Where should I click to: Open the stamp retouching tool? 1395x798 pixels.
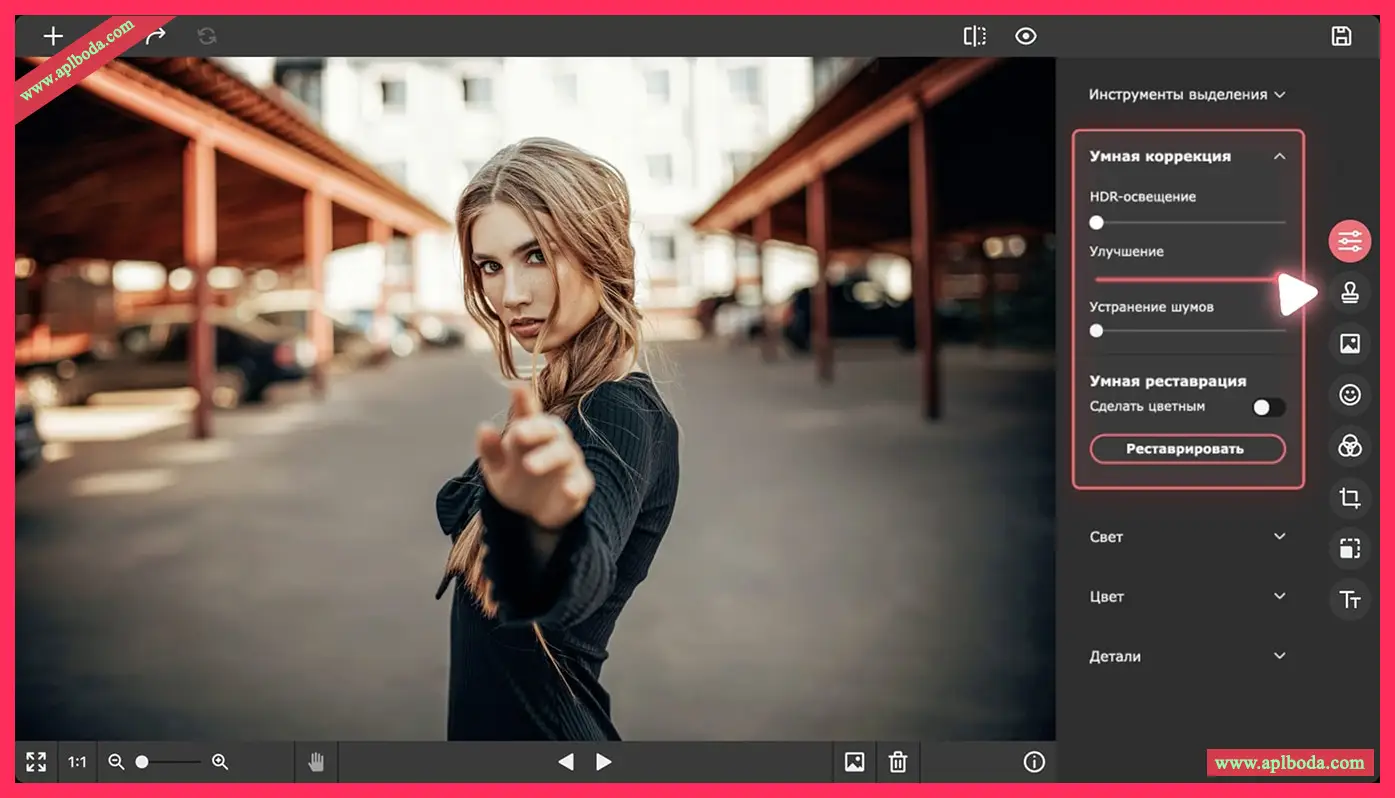point(1350,292)
